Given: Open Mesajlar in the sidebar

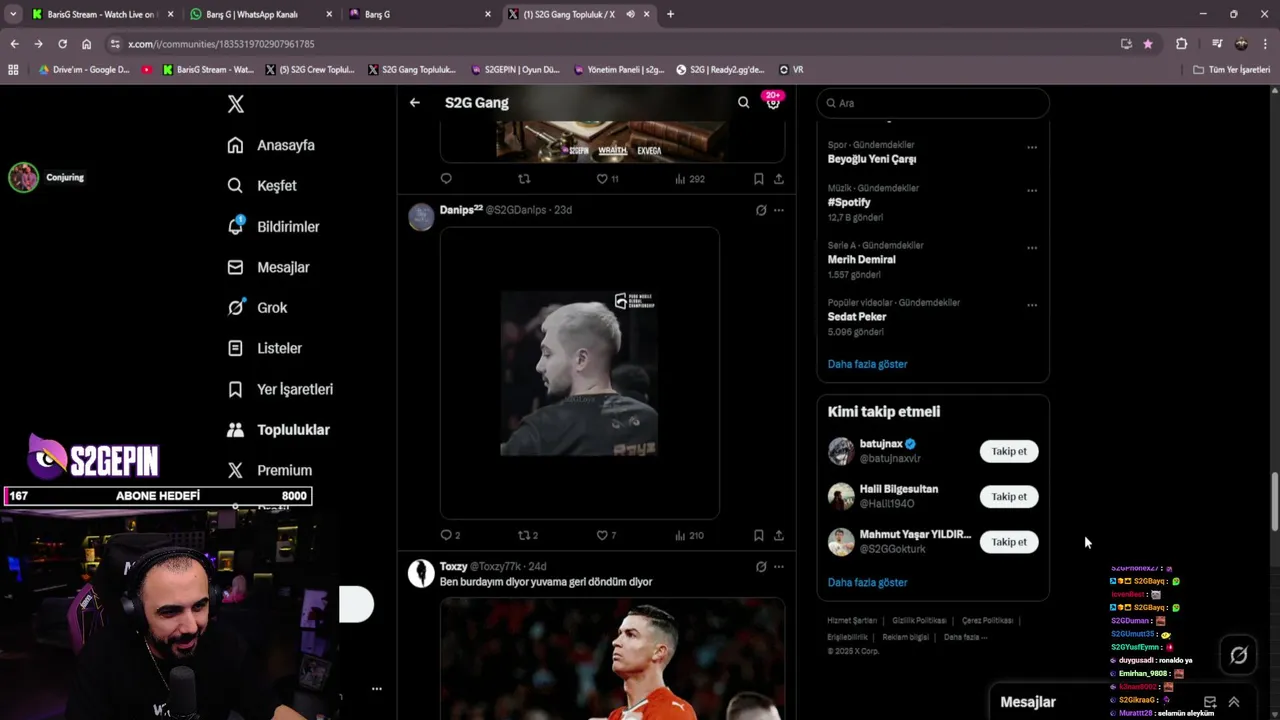Looking at the screenshot, I should click(x=268, y=267).
